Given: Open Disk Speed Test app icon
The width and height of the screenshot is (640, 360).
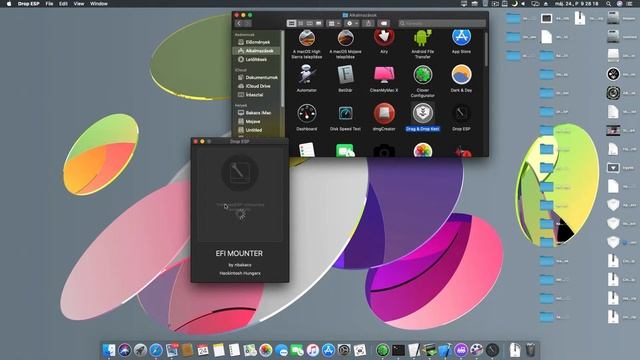Looking at the screenshot, I should (x=345, y=113).
